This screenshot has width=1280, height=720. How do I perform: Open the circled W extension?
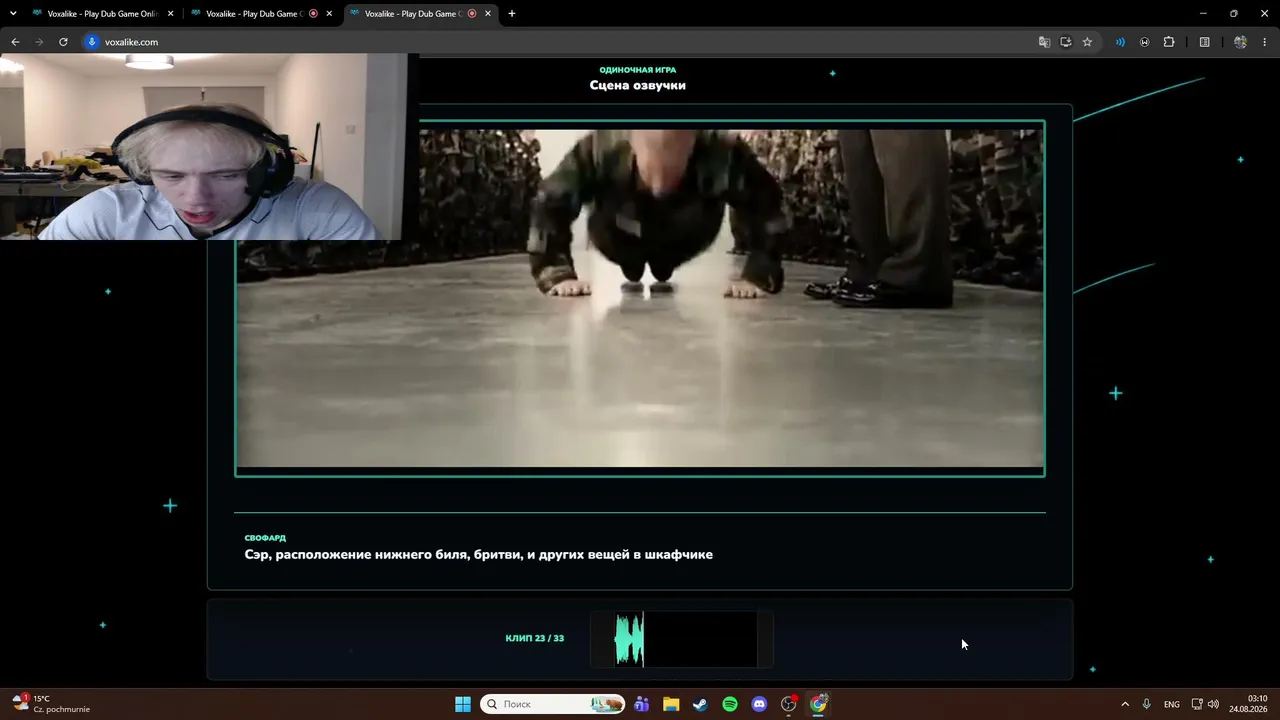pos(1144,42)
